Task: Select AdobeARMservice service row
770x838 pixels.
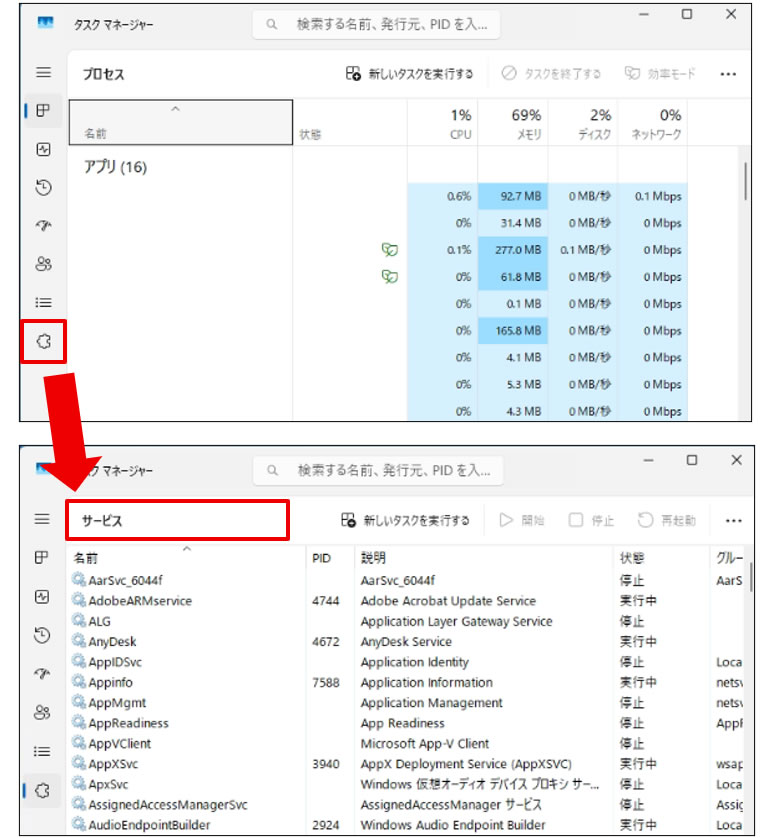Action: point(406,601)
